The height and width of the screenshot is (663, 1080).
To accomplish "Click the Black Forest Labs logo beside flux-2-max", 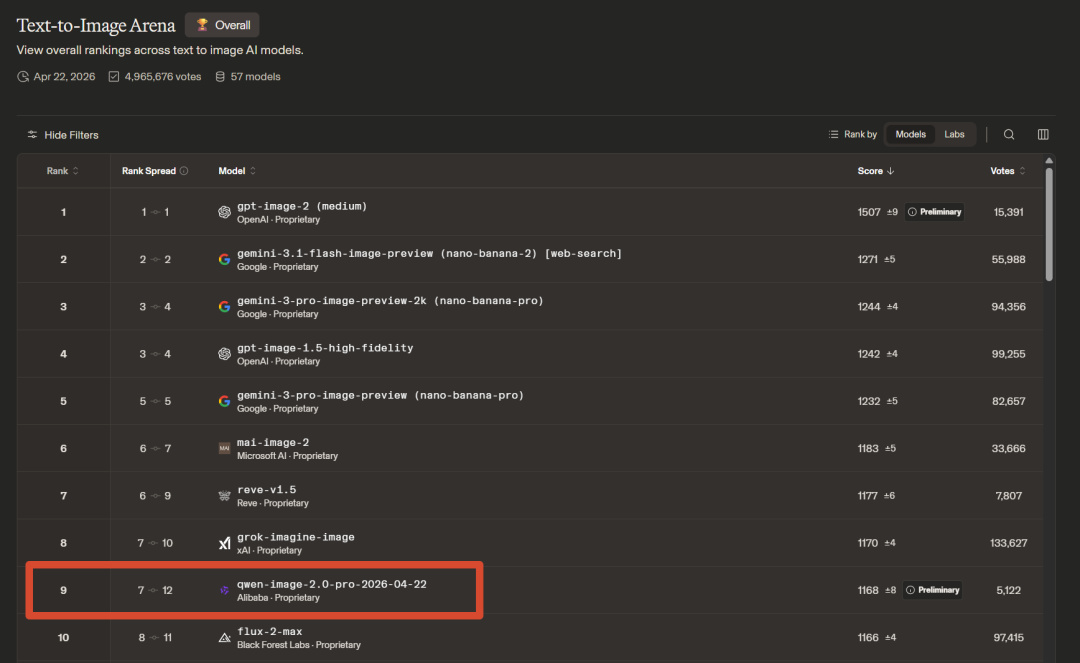I will 225,638.
